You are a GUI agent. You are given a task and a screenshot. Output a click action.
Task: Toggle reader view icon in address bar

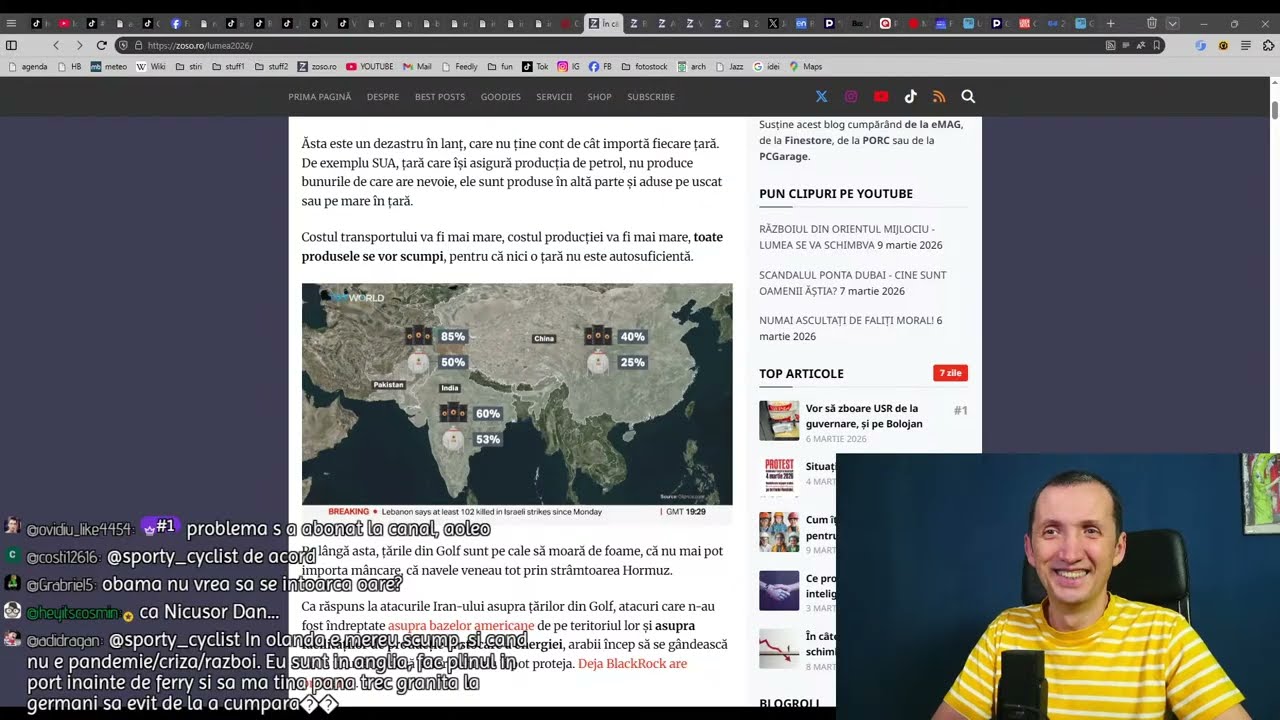pyautogui.click(x=1126, y=45)
